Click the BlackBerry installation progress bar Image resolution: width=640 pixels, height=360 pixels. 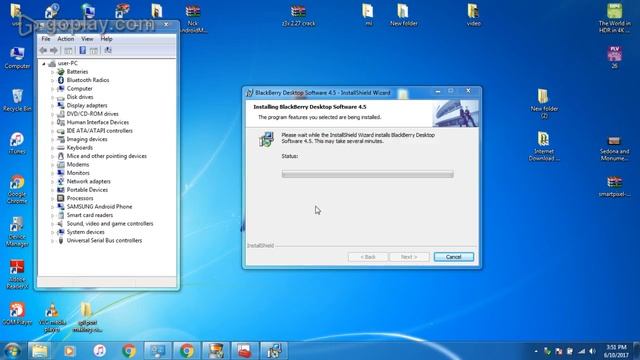click(367, 174)
